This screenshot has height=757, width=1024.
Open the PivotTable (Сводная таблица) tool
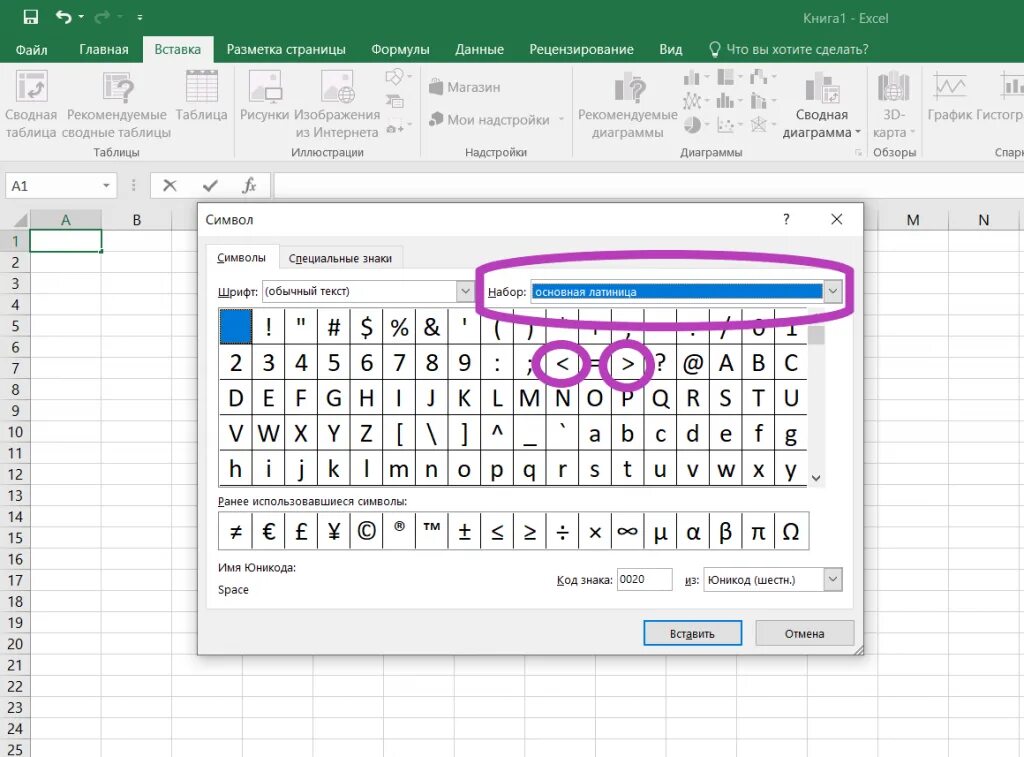31,105
